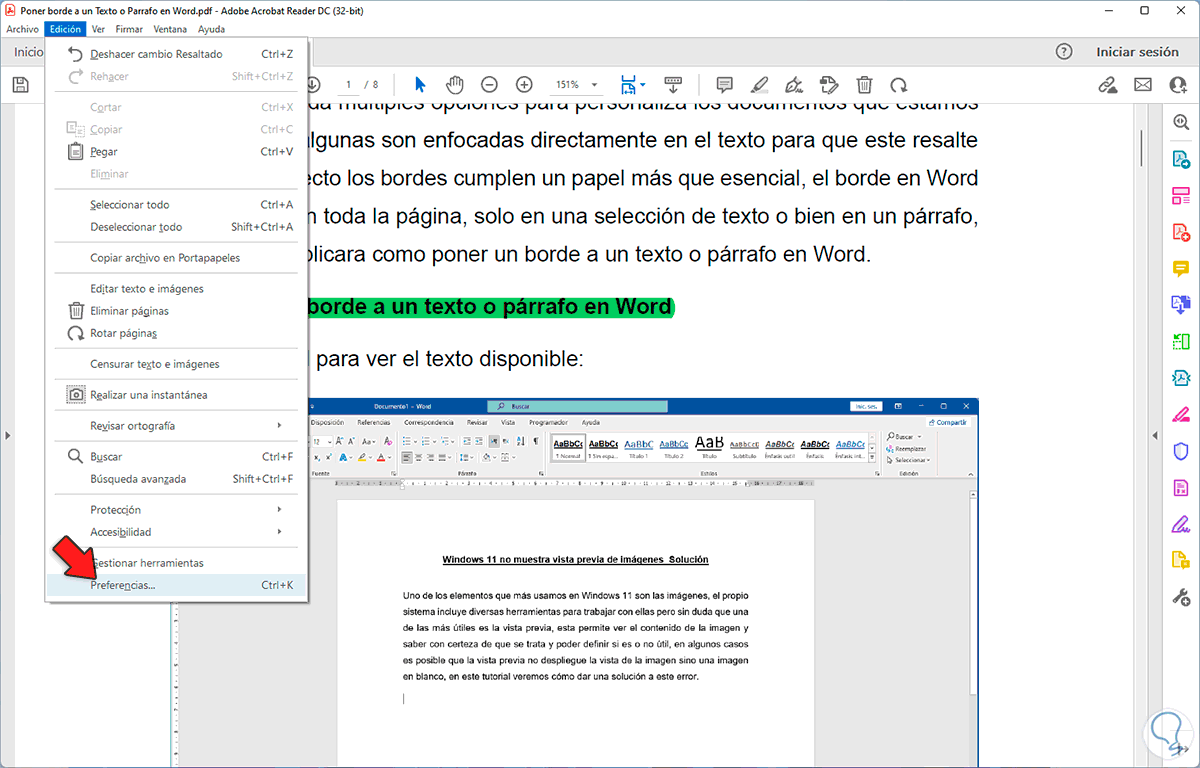Viewport: 1200px width, 768px height.
Task: Zoom in with the plus icon
Action: point(524,85)
